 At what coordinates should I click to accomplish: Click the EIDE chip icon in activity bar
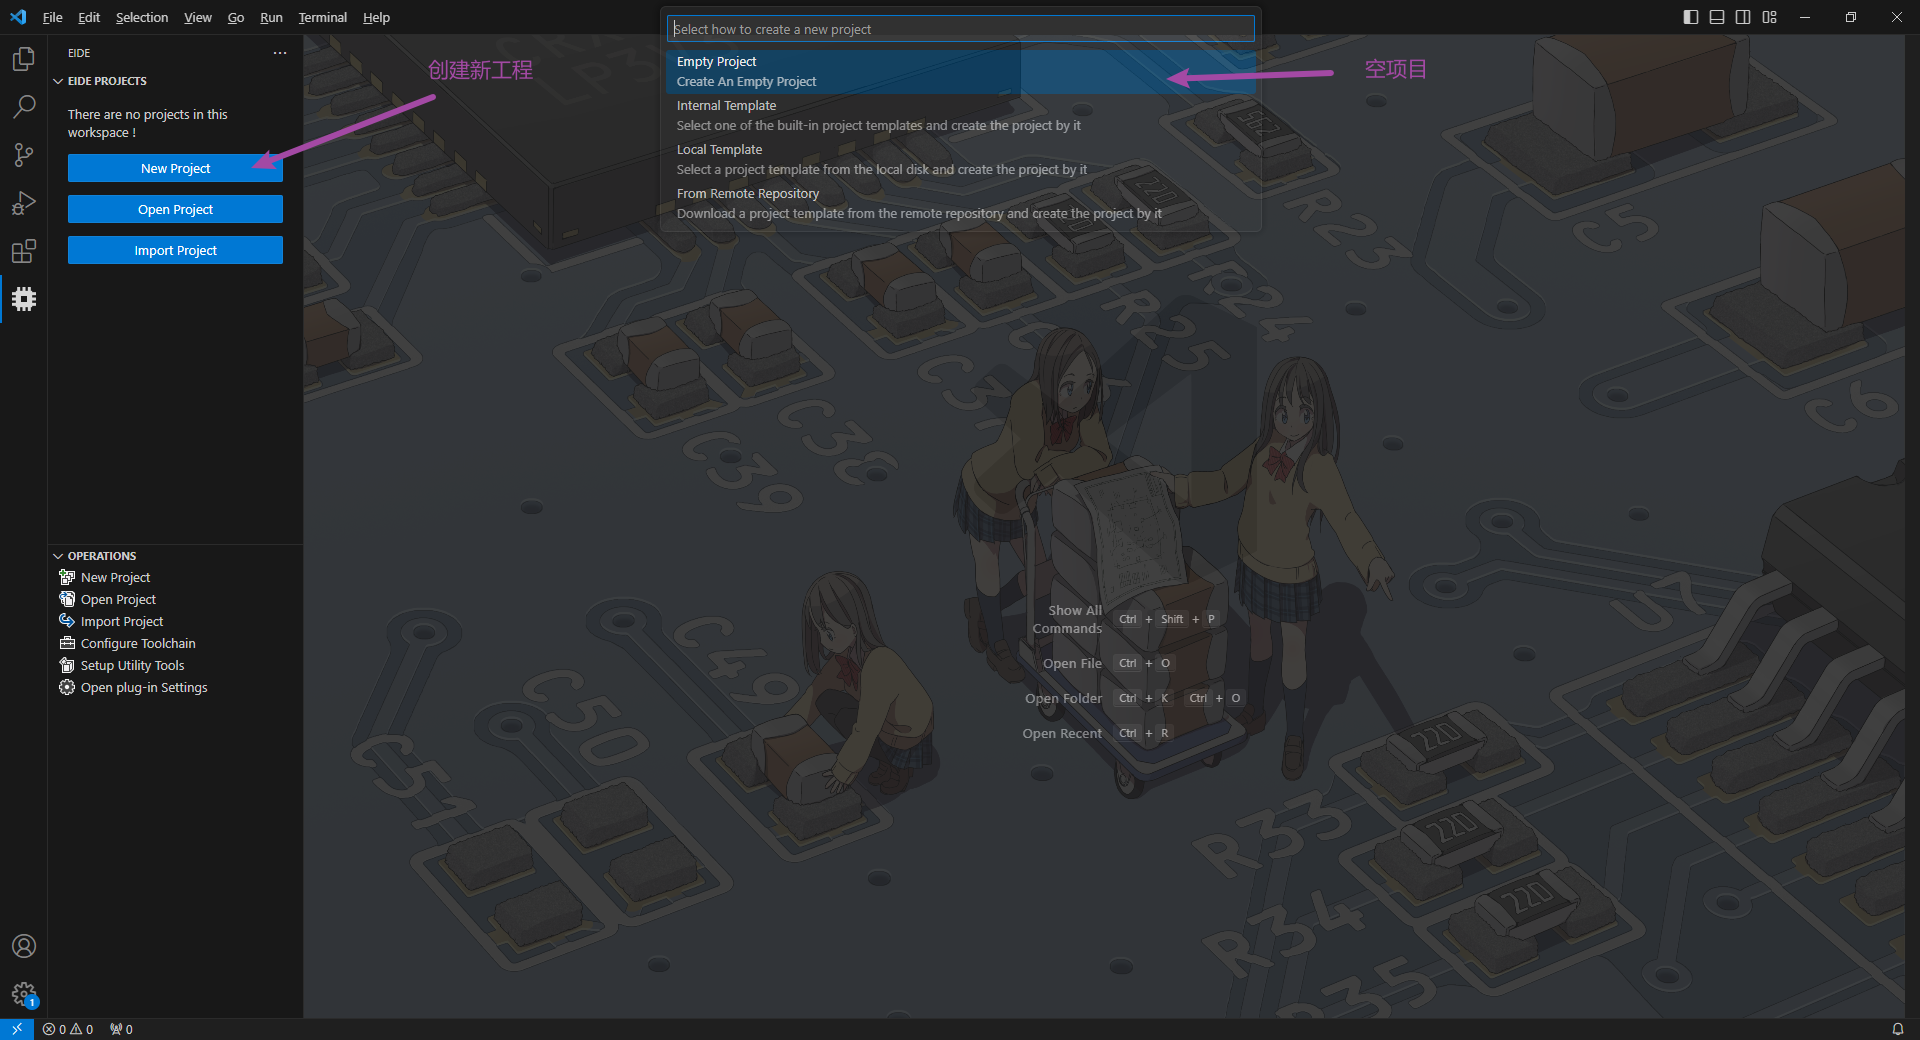coord(24,299)
